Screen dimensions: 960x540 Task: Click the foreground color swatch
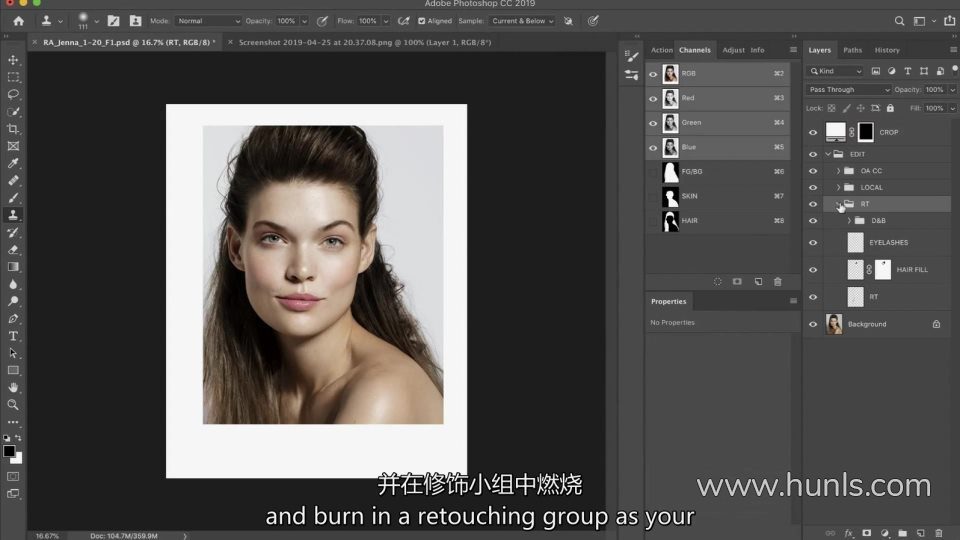pos(9,451)
